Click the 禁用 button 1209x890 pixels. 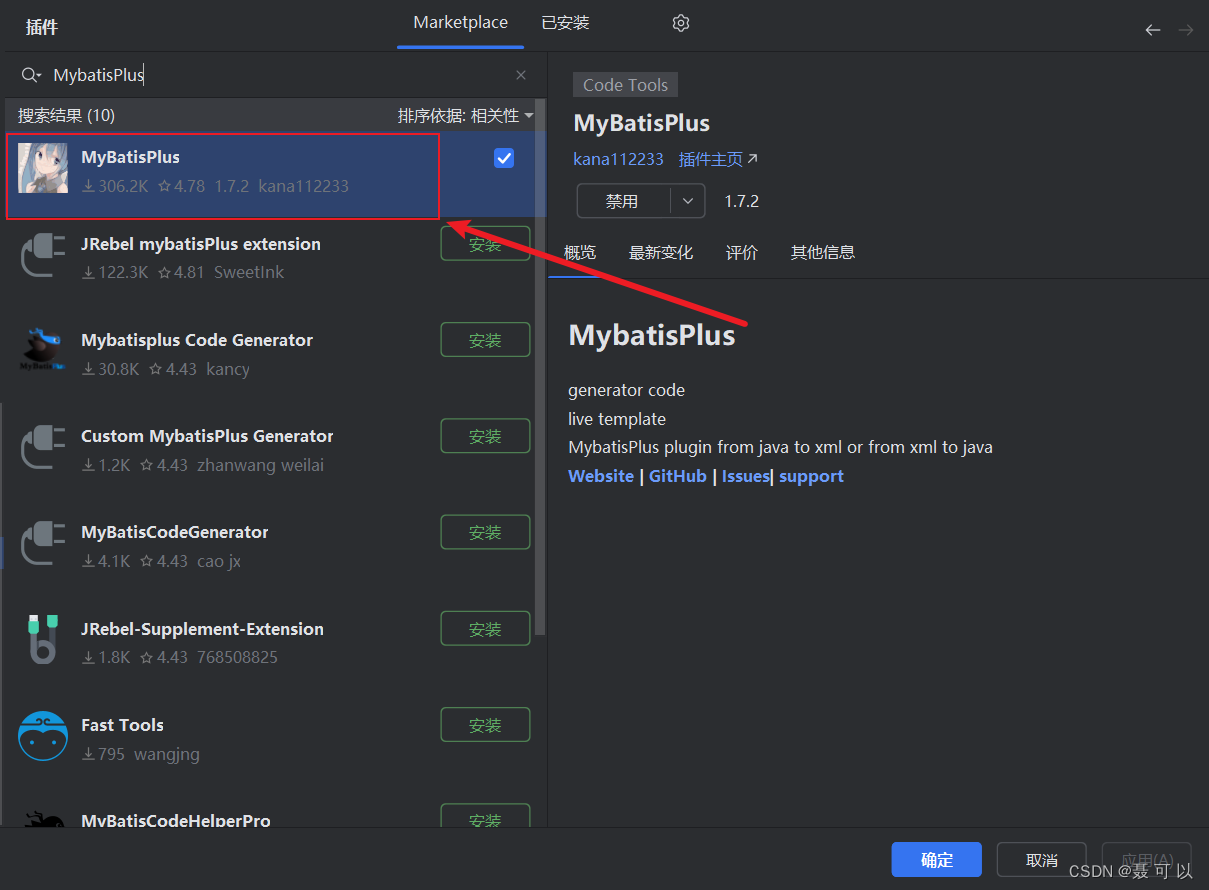623,201
